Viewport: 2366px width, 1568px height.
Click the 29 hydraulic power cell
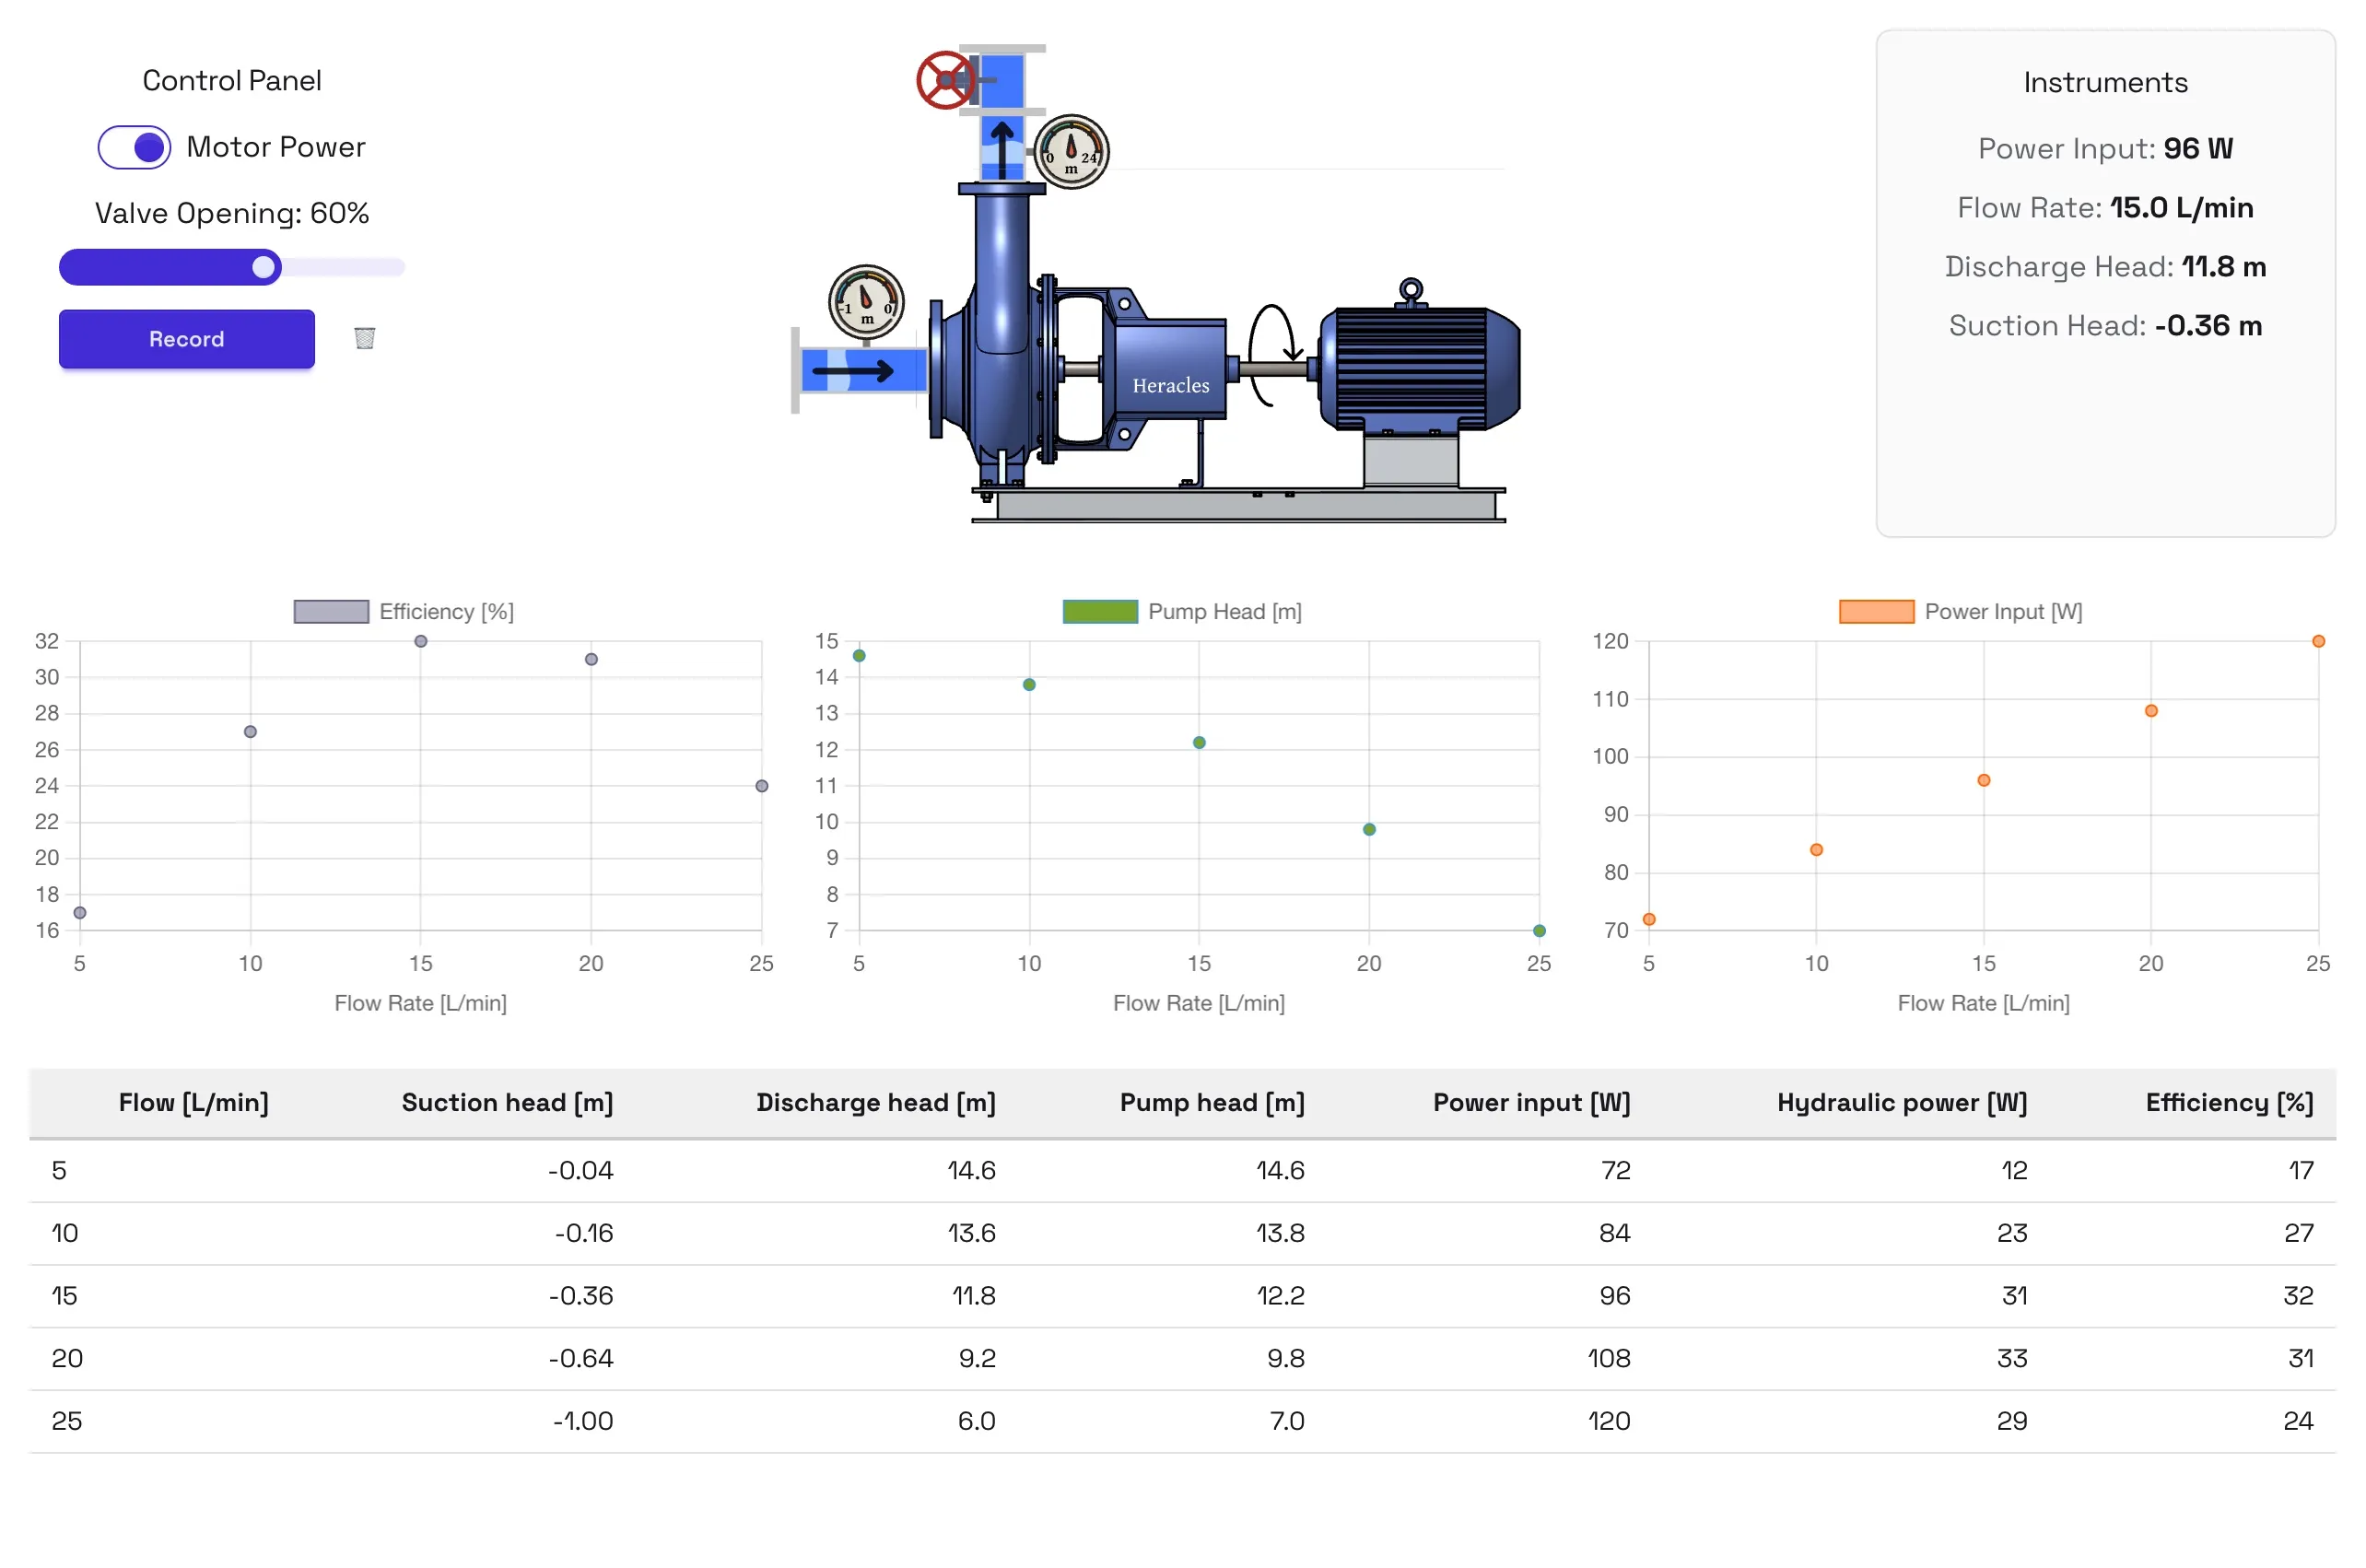(x=2012, y=1421)
